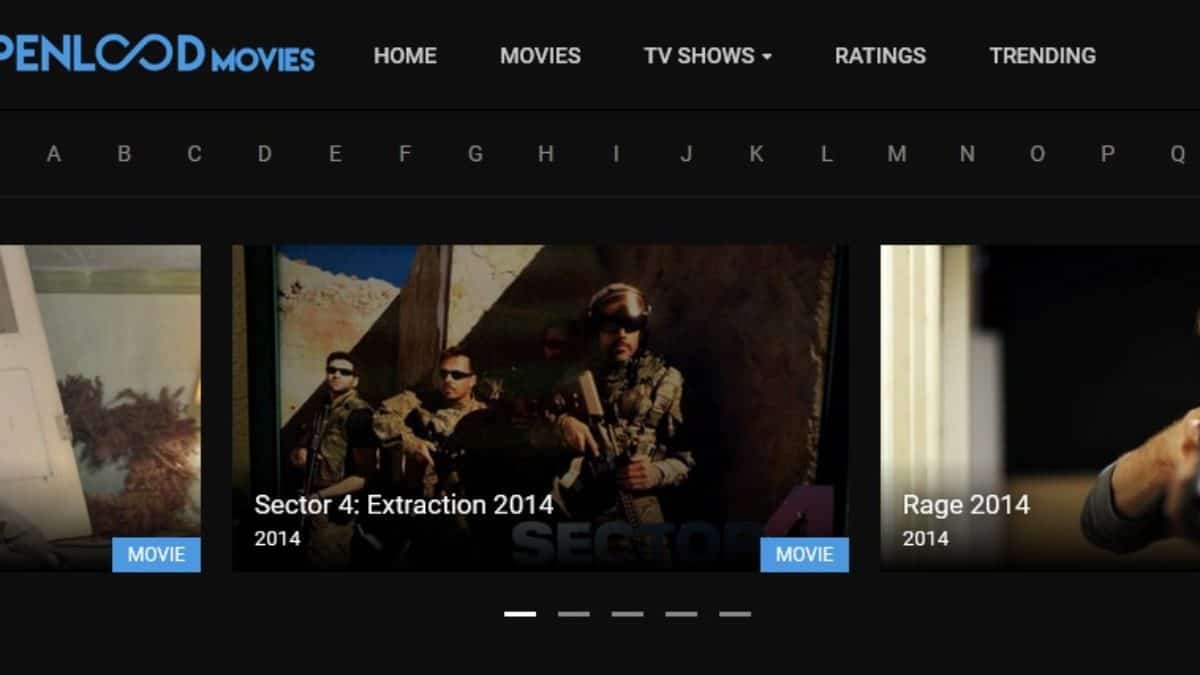Select the first active carousel indicator
1200x675 pixels.
click(520, 614)
